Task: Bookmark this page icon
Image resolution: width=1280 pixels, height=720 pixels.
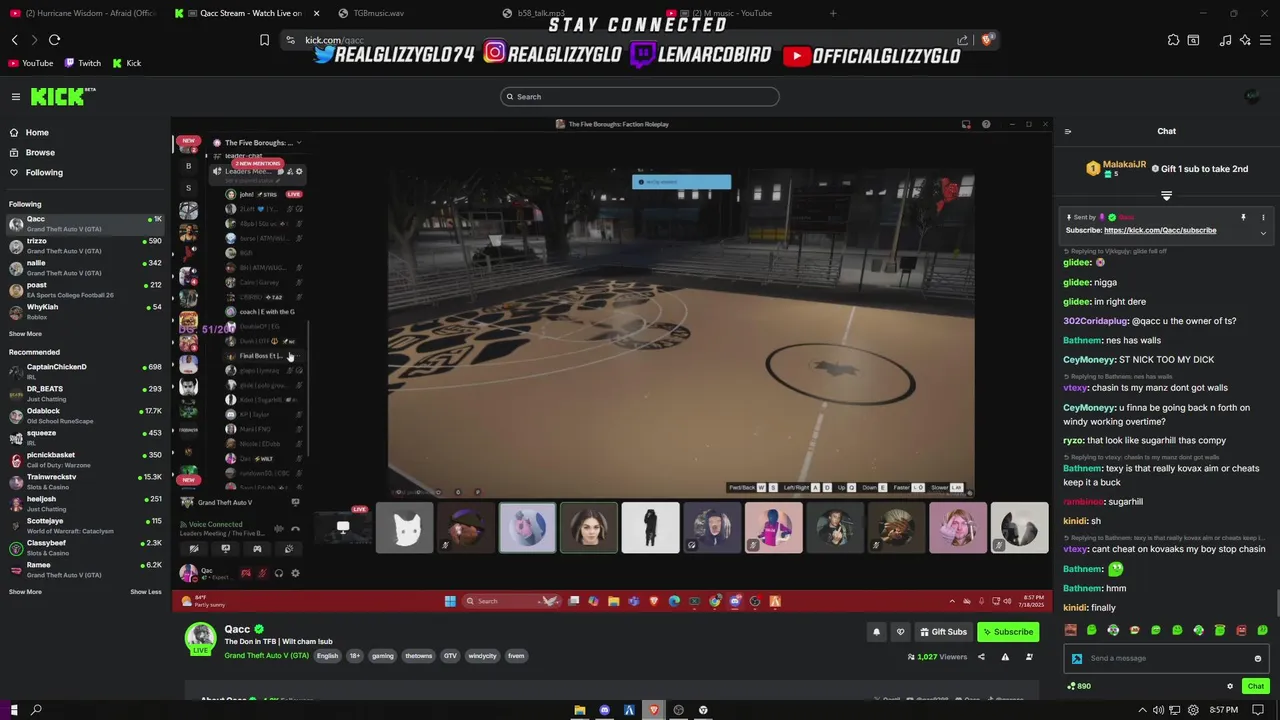Action: tap(264, 40)
